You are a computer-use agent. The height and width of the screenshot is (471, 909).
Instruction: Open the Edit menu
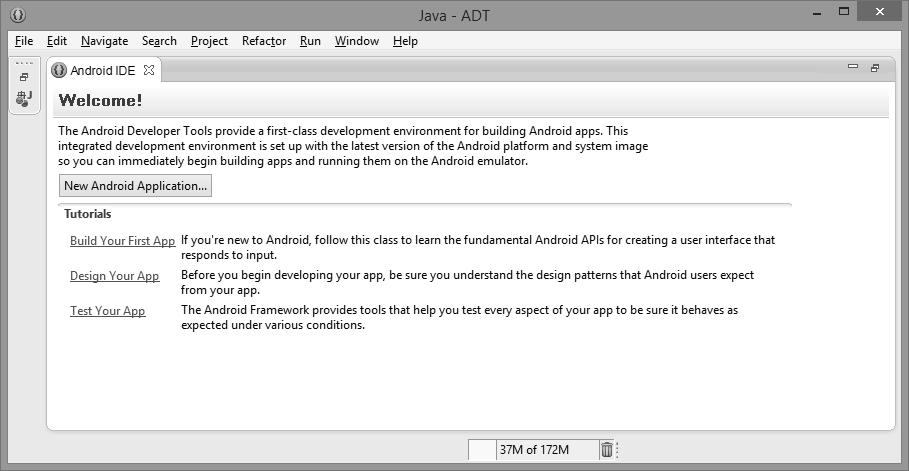(x=57, y=41)
